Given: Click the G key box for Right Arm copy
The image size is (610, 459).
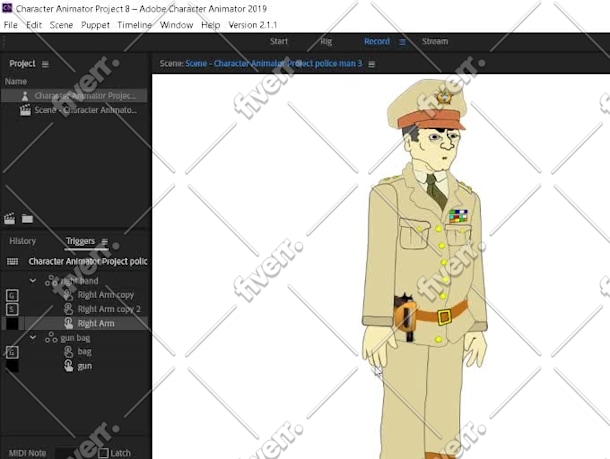Looking at the screenshot, I should (12, 295).
